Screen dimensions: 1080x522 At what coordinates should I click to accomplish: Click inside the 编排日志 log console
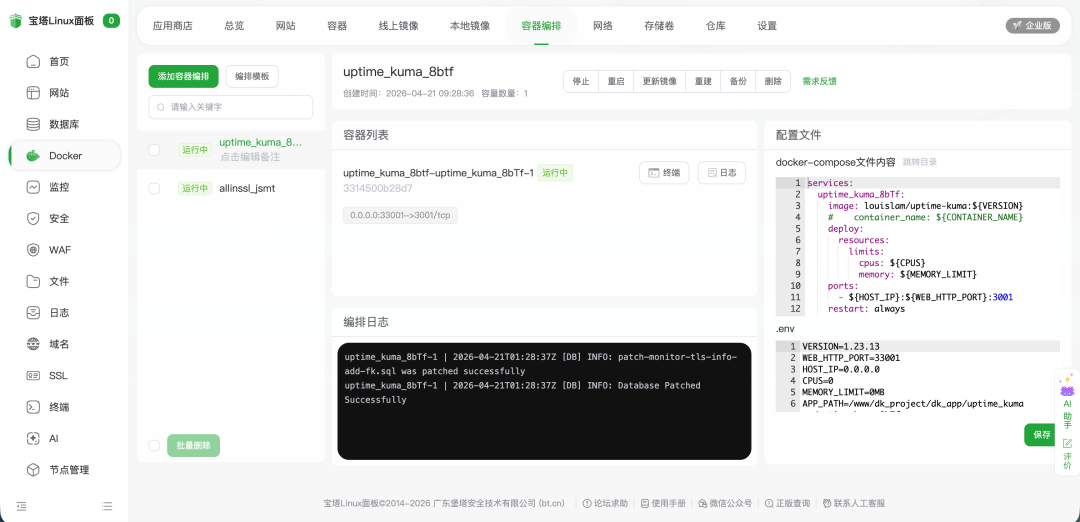tap(544, 401)
